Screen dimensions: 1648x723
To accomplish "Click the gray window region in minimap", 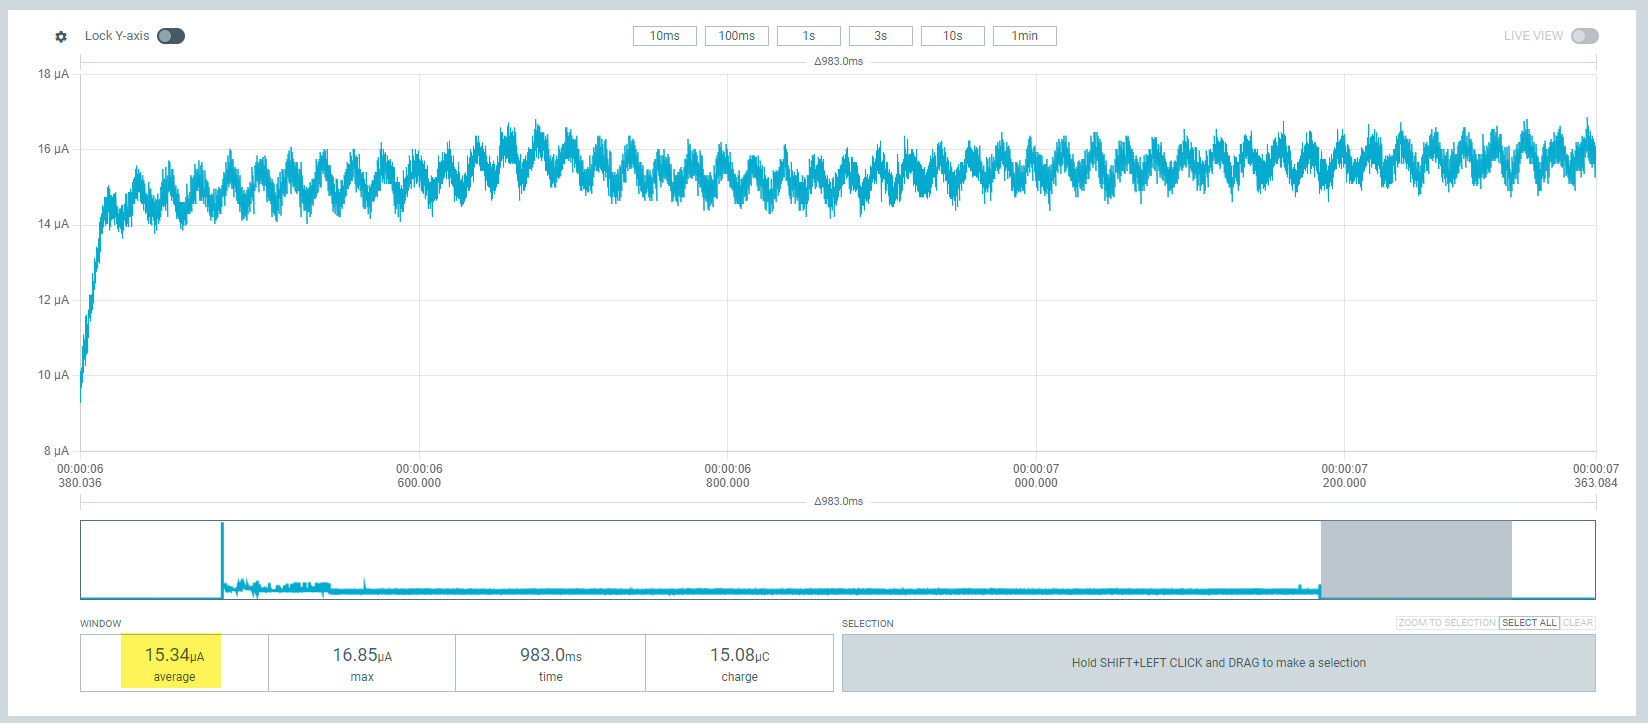I will 1416,560.
